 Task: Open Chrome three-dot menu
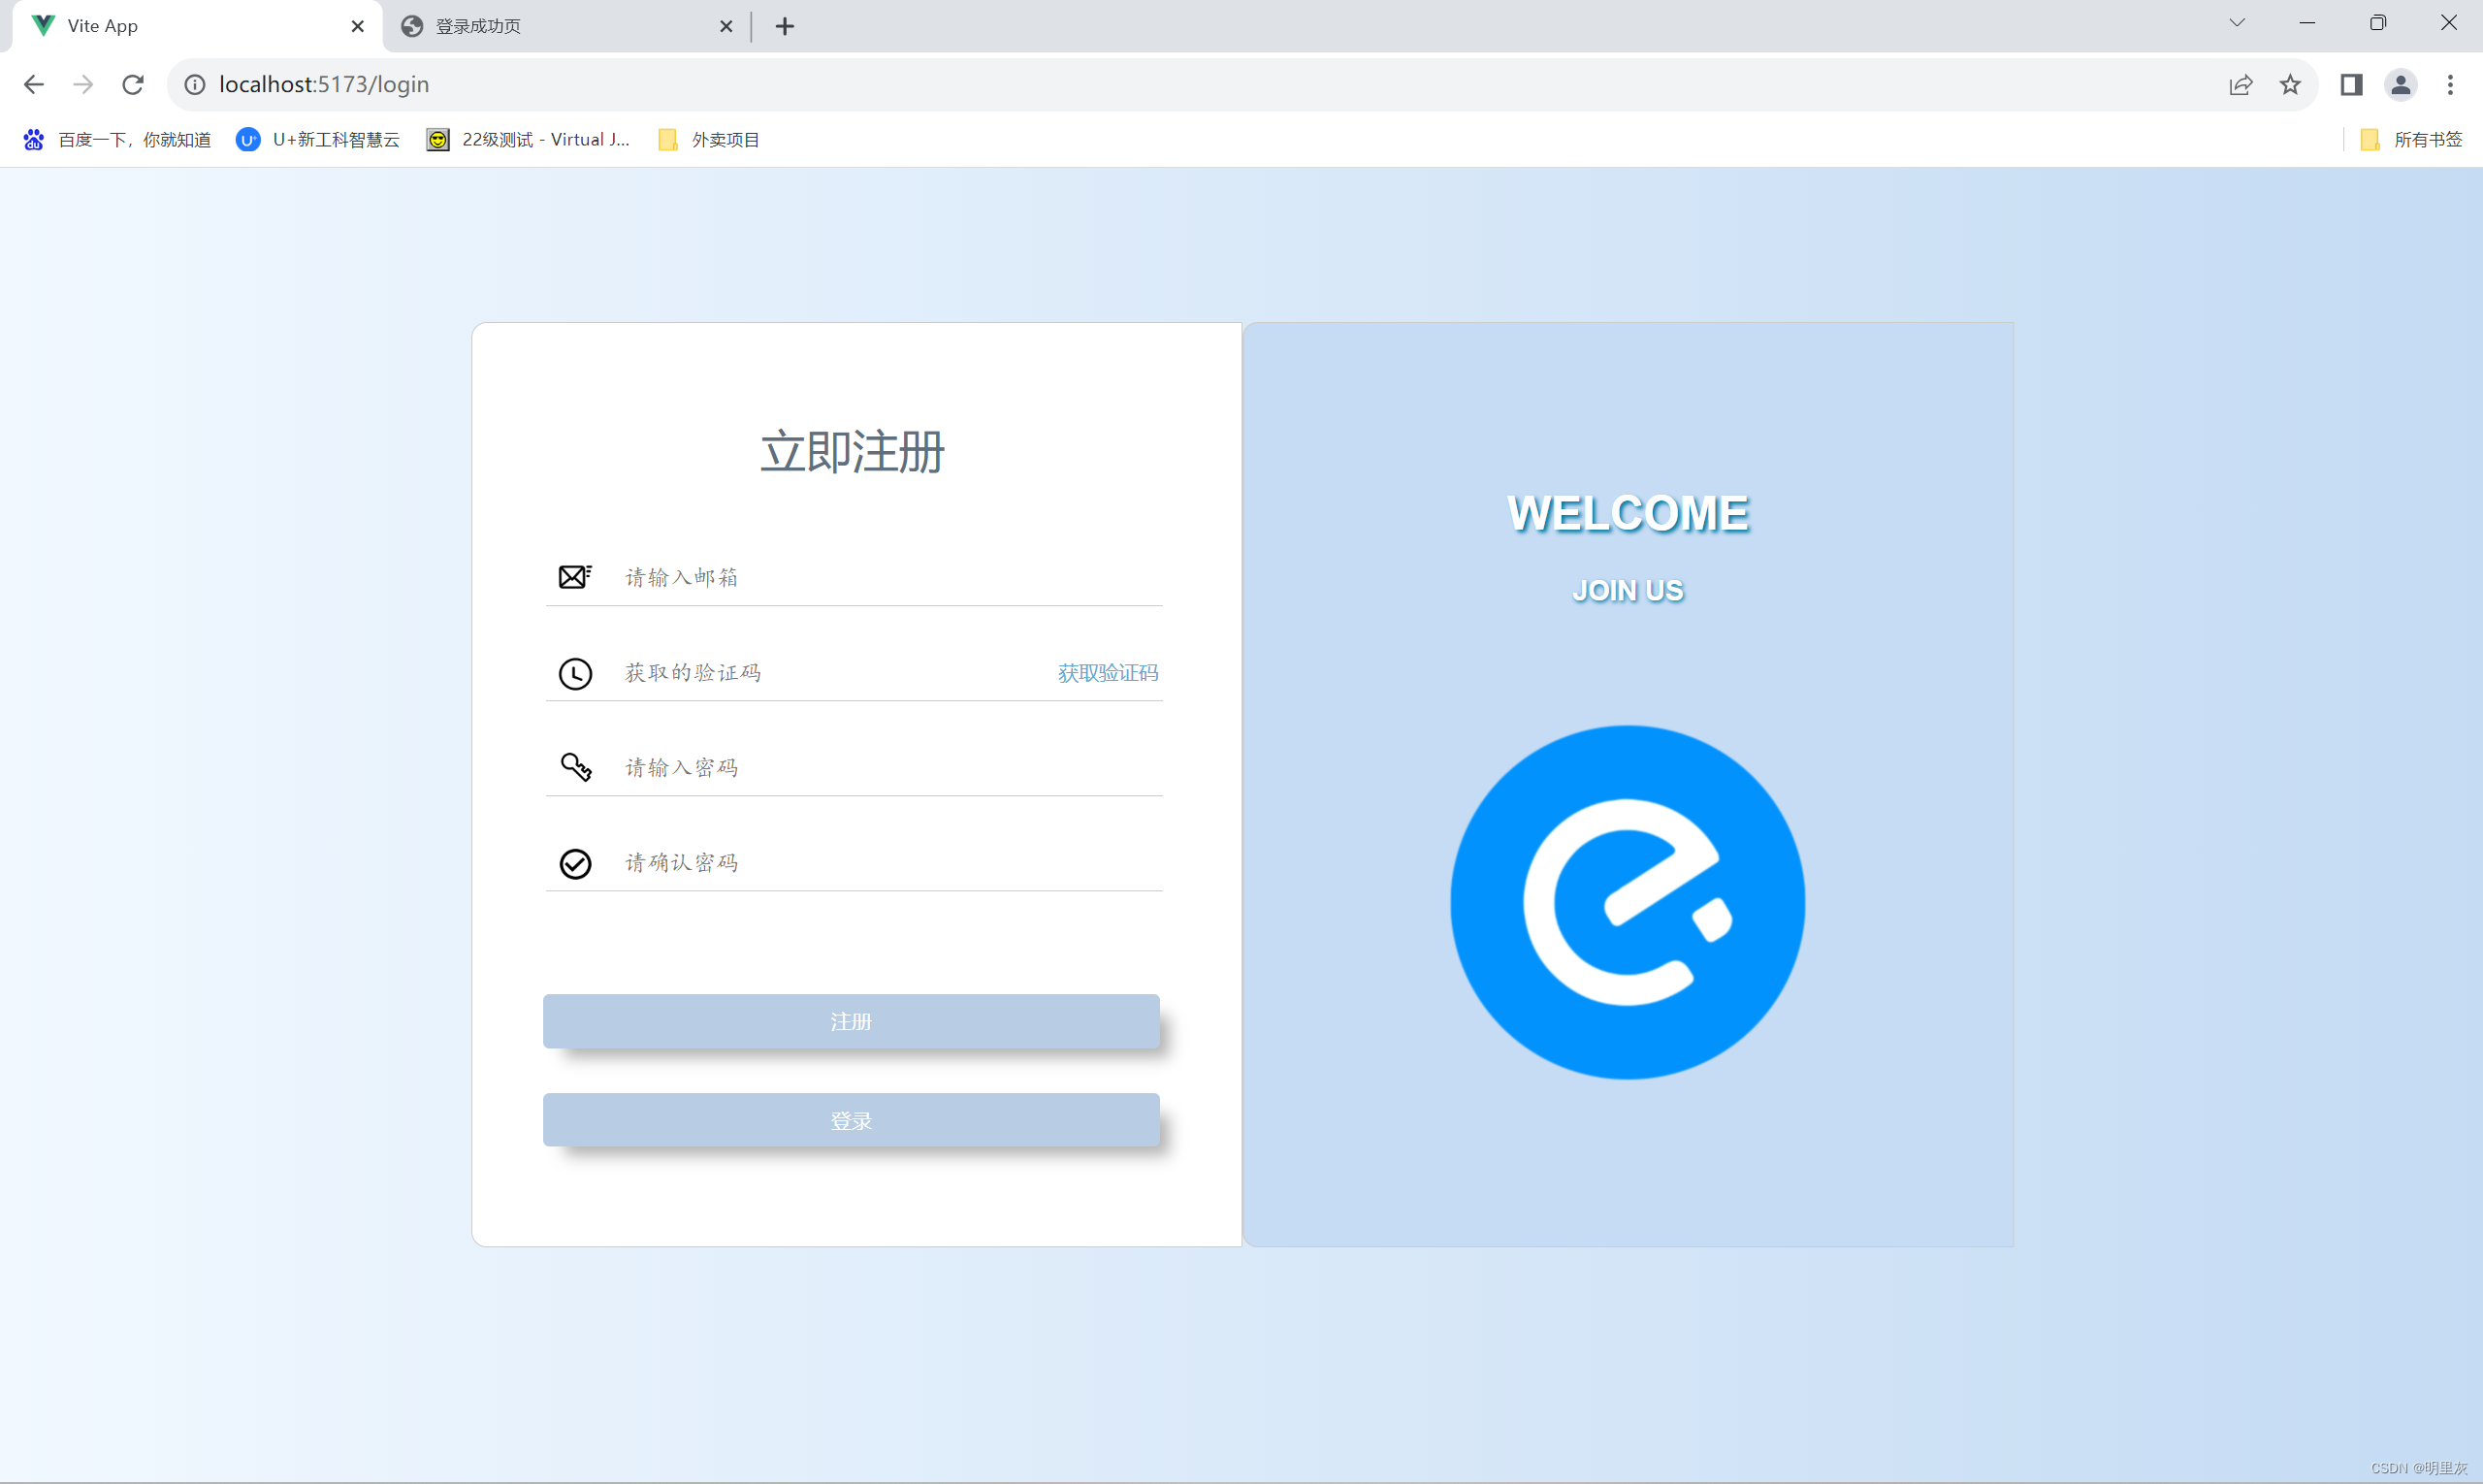(x=2450, y=85)
